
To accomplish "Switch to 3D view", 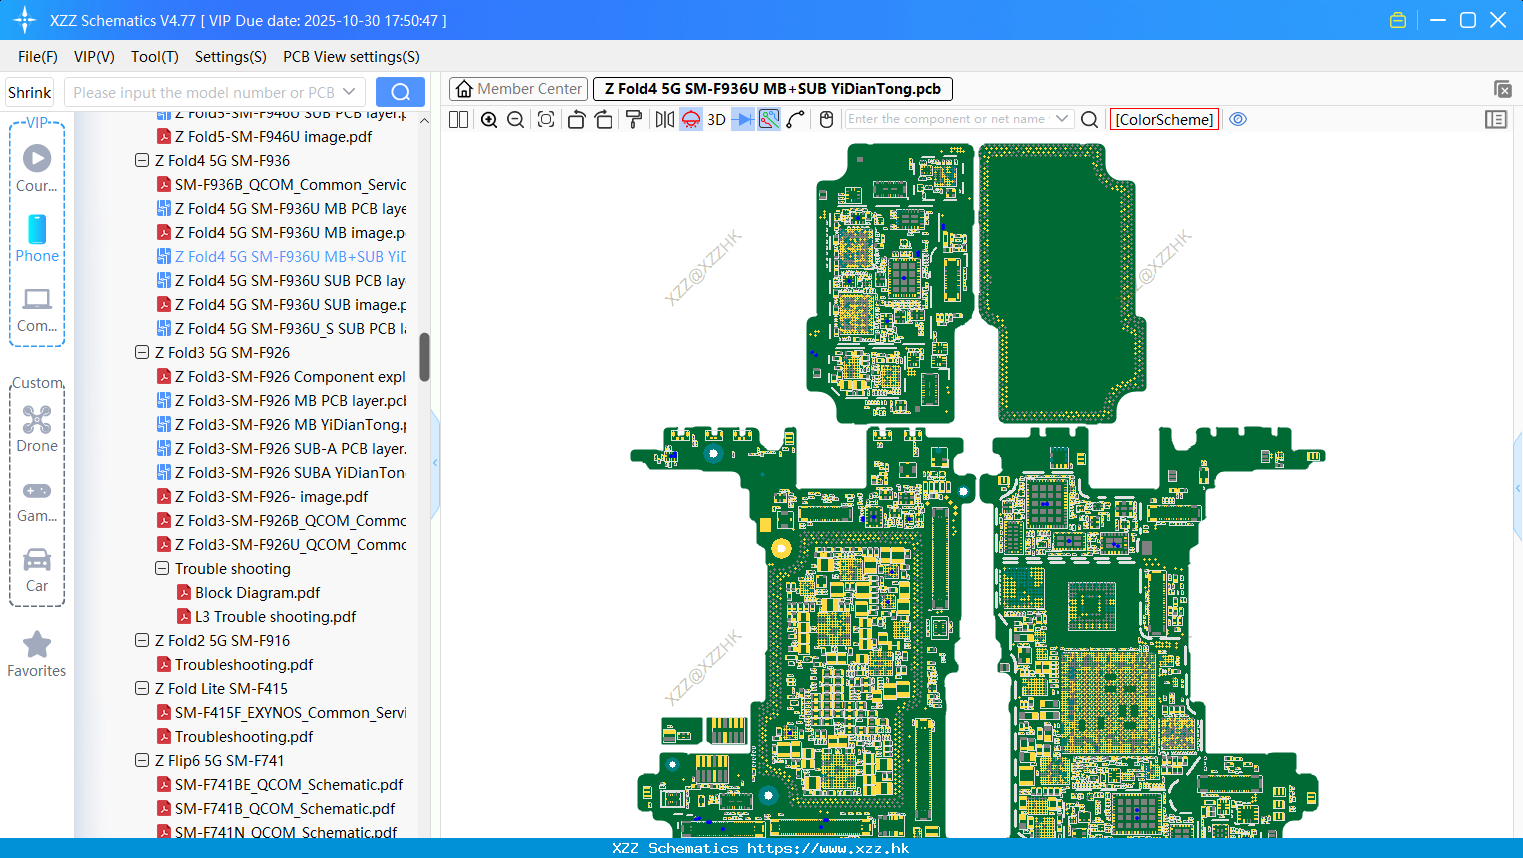I will [716, 119].
